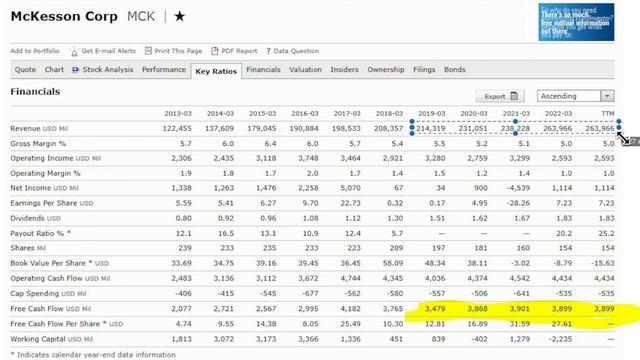
Task: Click the Net Income row label
Action: point(44,188)
